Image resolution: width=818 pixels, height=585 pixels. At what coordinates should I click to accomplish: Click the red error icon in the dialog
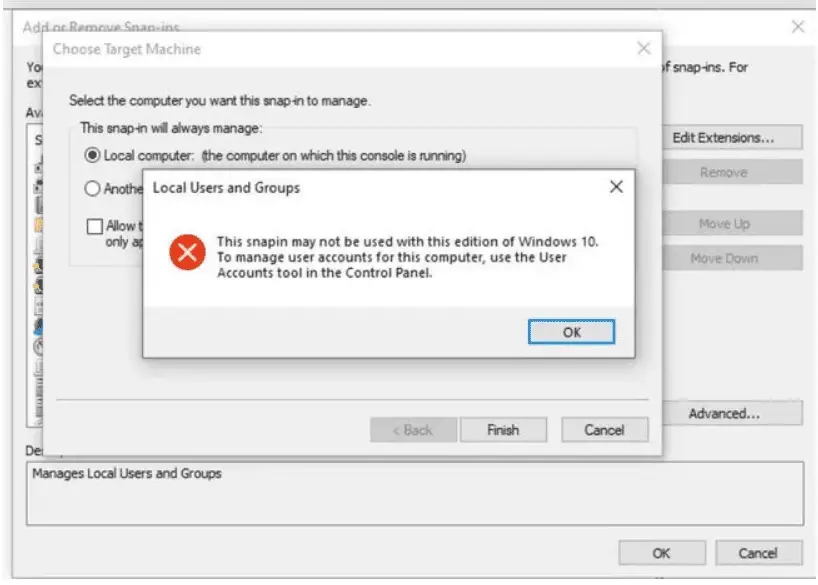pyautogui.click(x=187, y=253)
